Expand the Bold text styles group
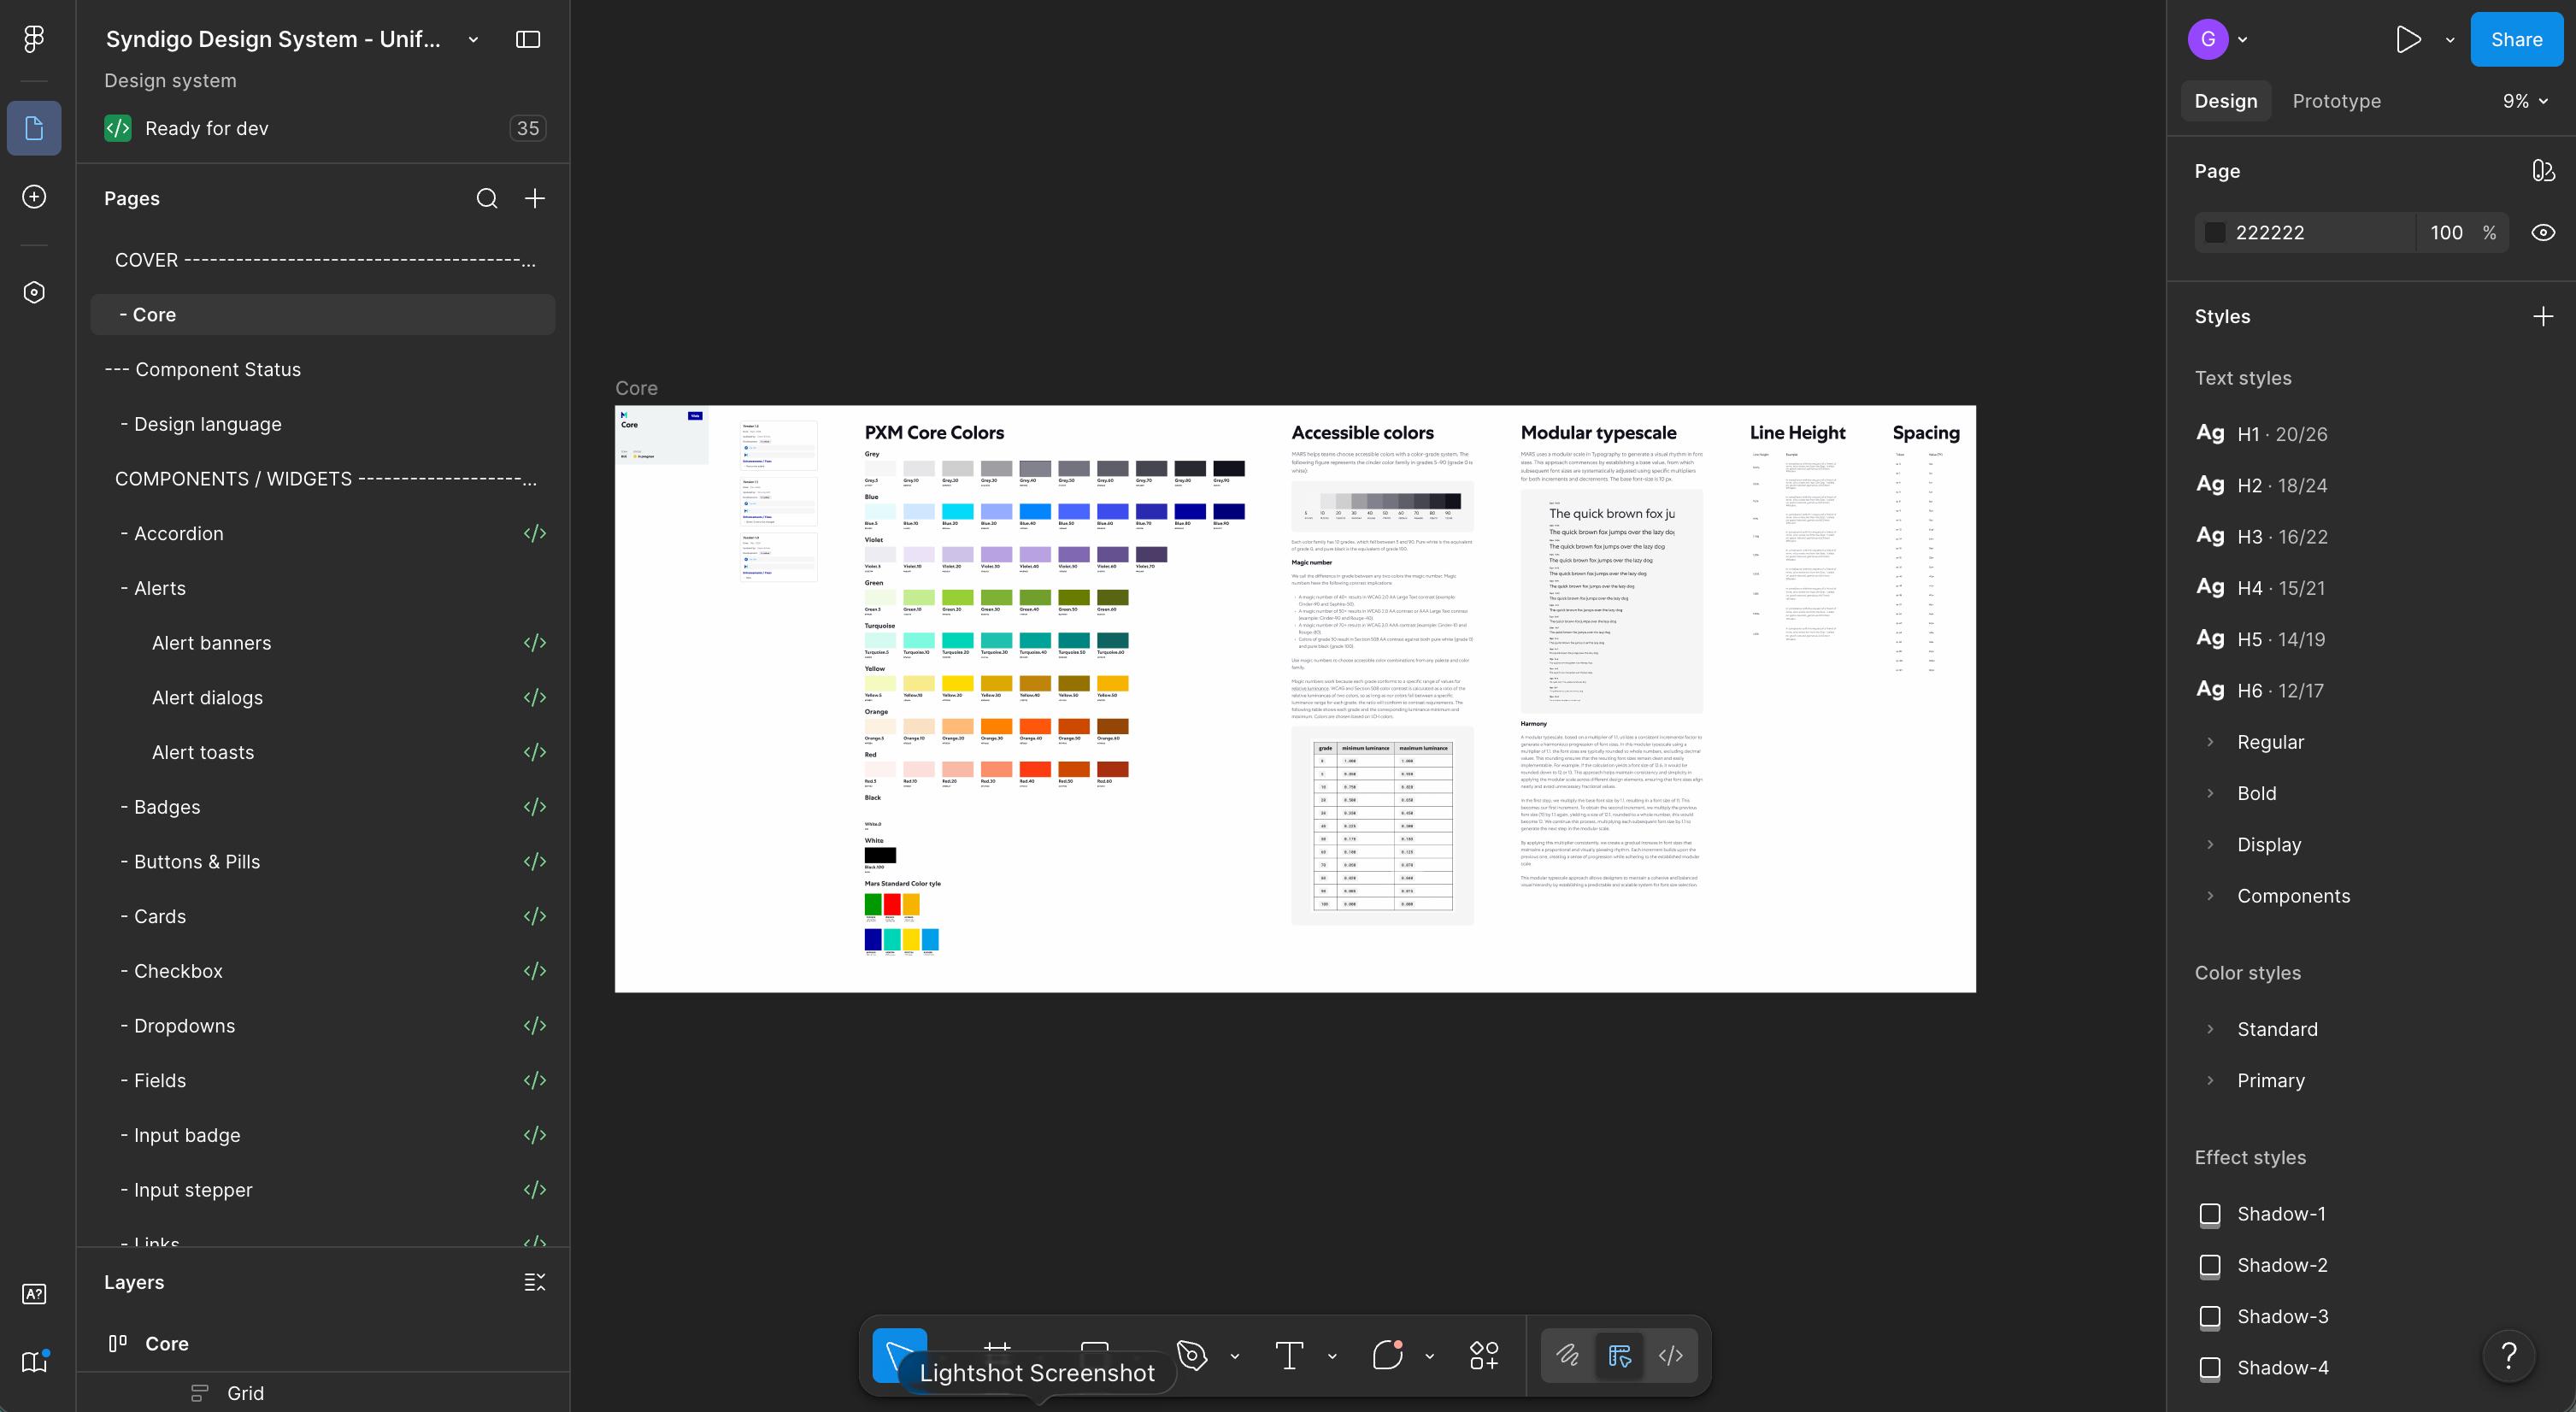2576x1412 pixels. point(2211,793)
